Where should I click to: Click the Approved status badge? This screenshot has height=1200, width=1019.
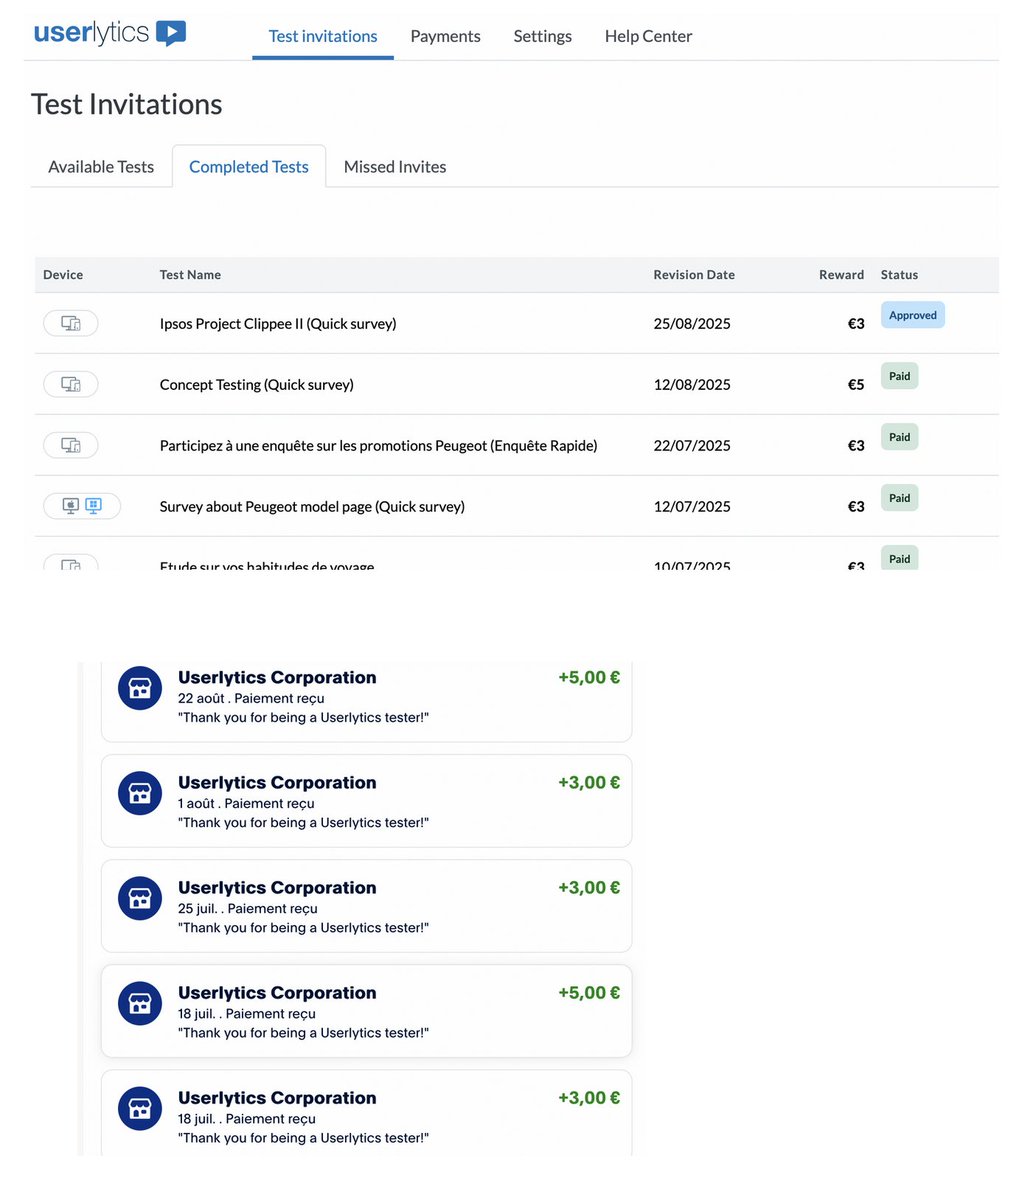click(x=913, y=315)
